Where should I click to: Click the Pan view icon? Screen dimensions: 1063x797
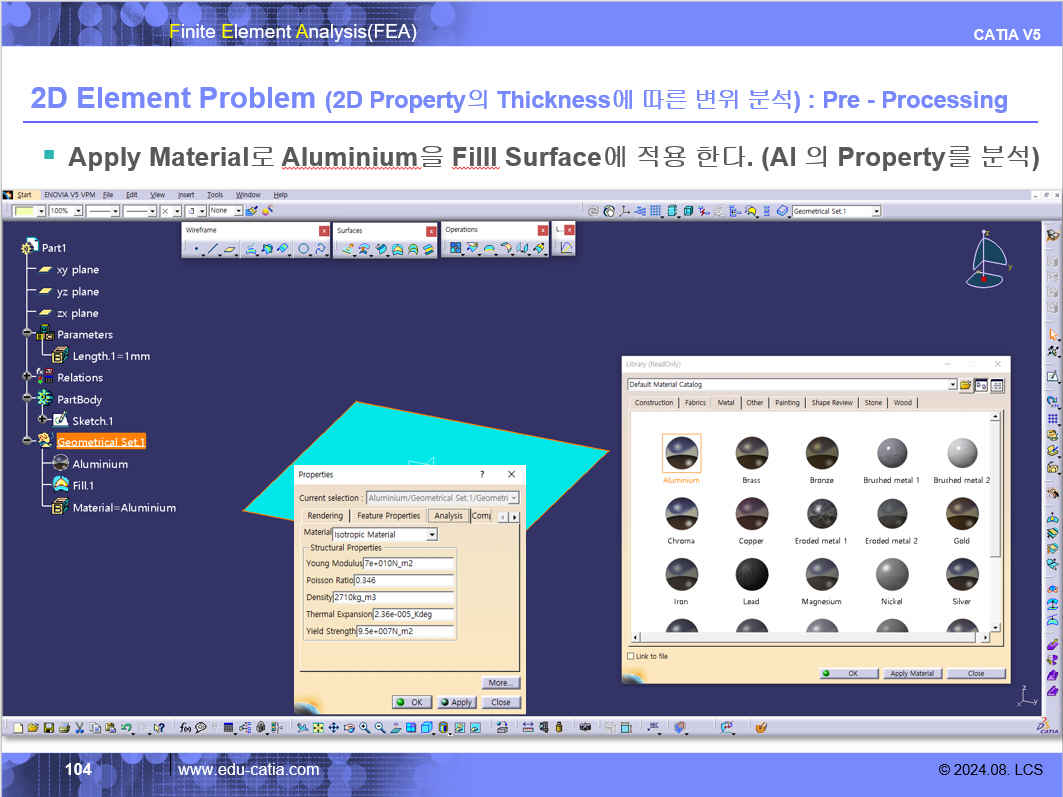tap(334, 728)
